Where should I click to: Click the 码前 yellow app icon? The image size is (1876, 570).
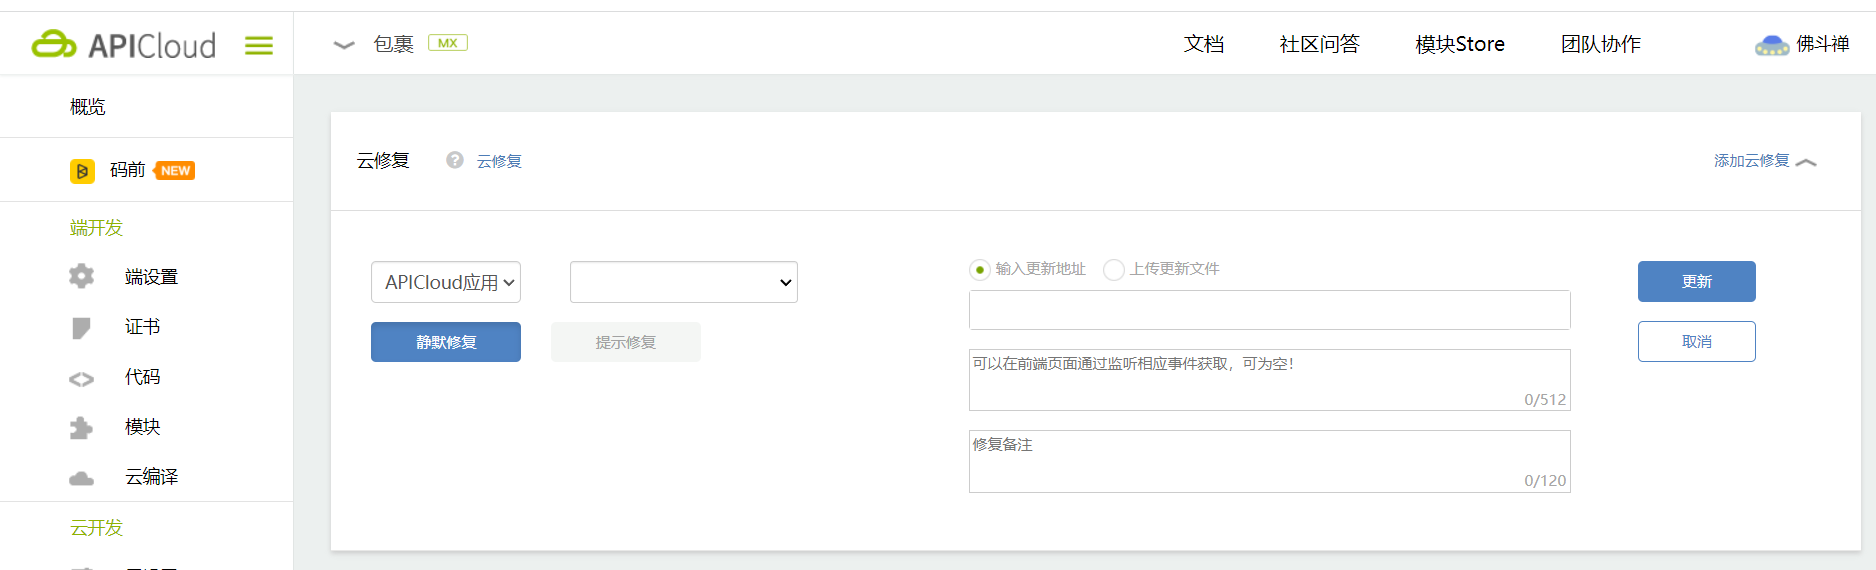[82, 171]
